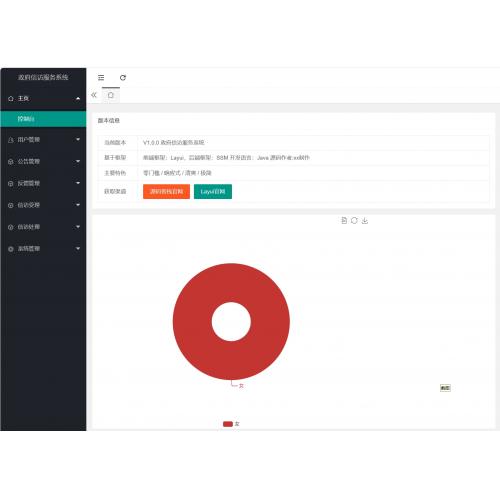Click the green Layui website button
The height and width of the screenshot is (500, 500).
pos(213,191)
